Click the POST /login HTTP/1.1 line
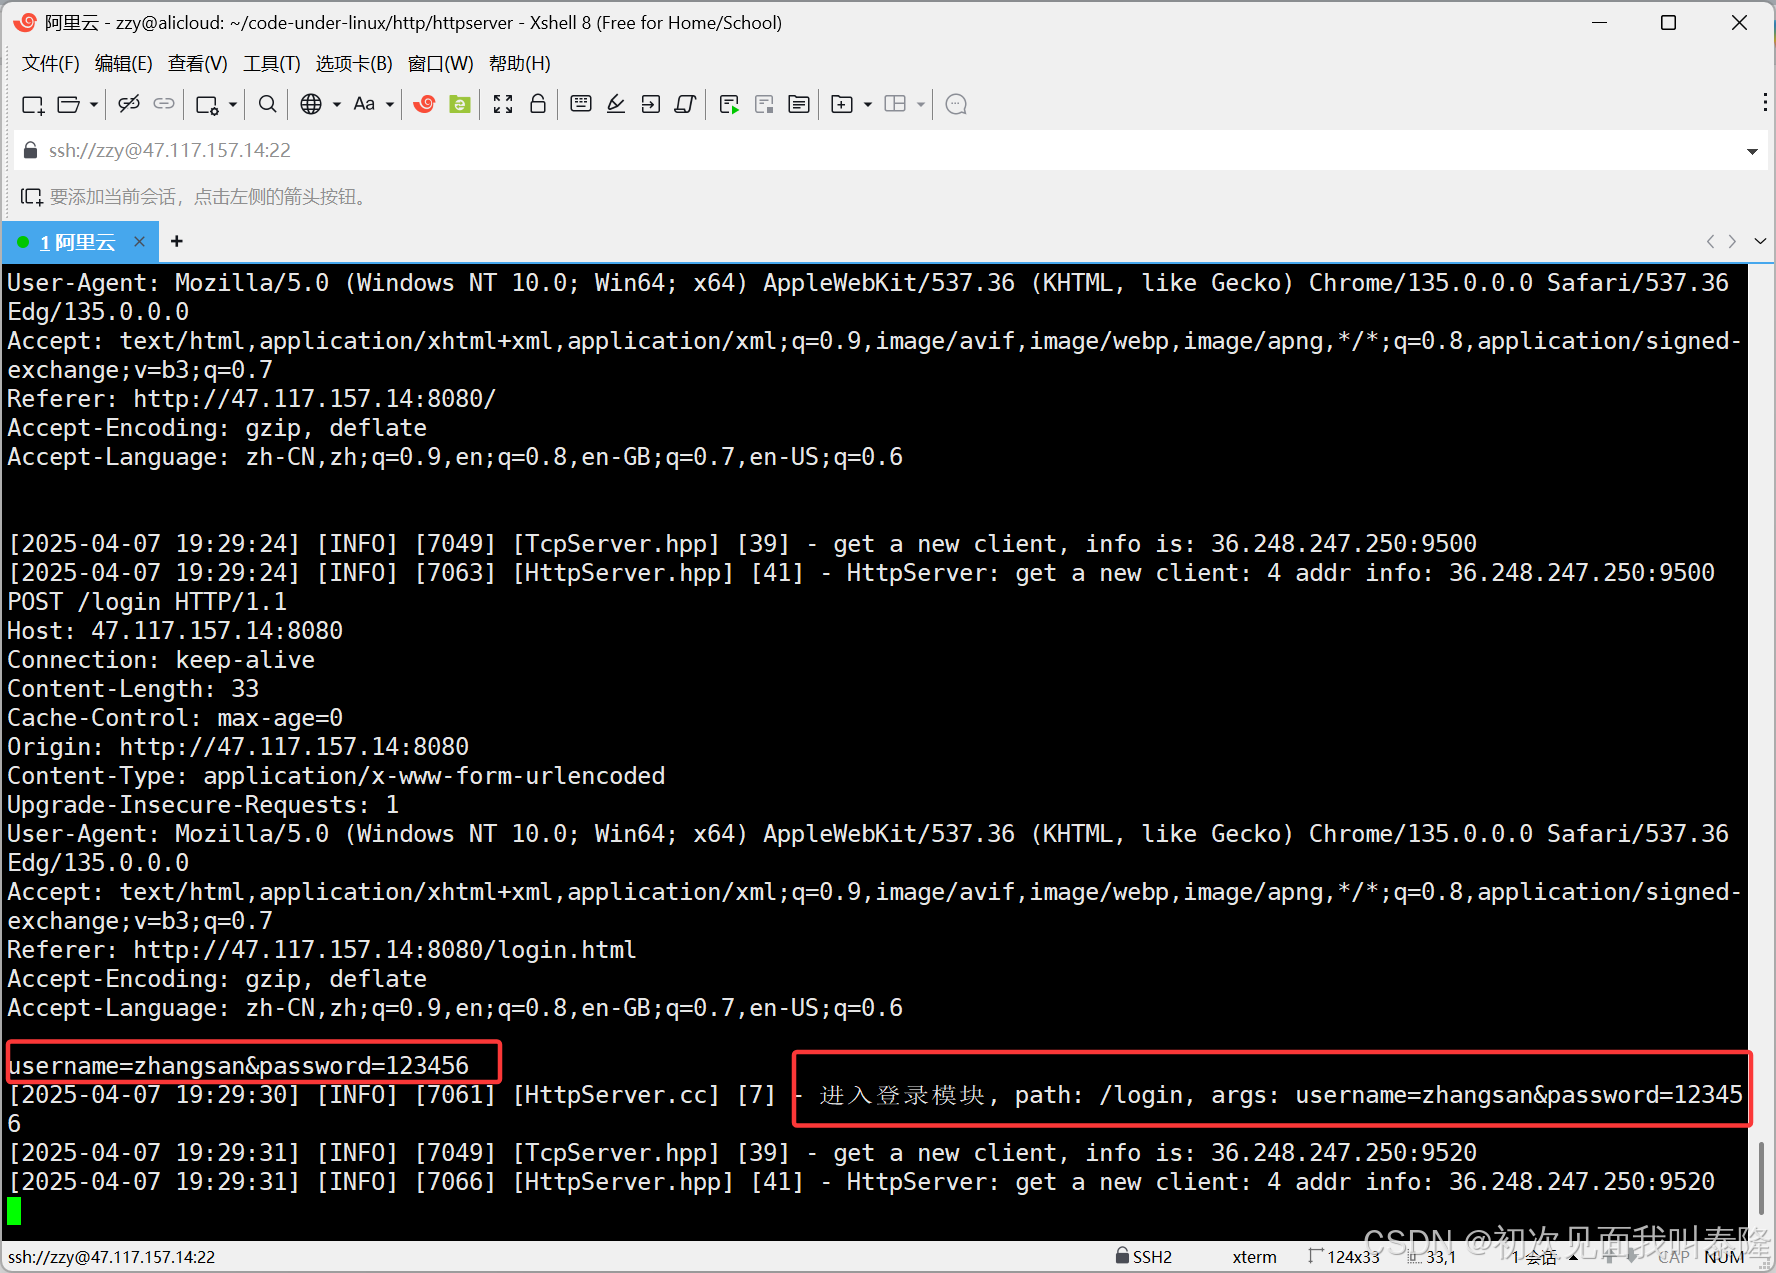Screen dimensions: 1776x1273 coord(147,602)
